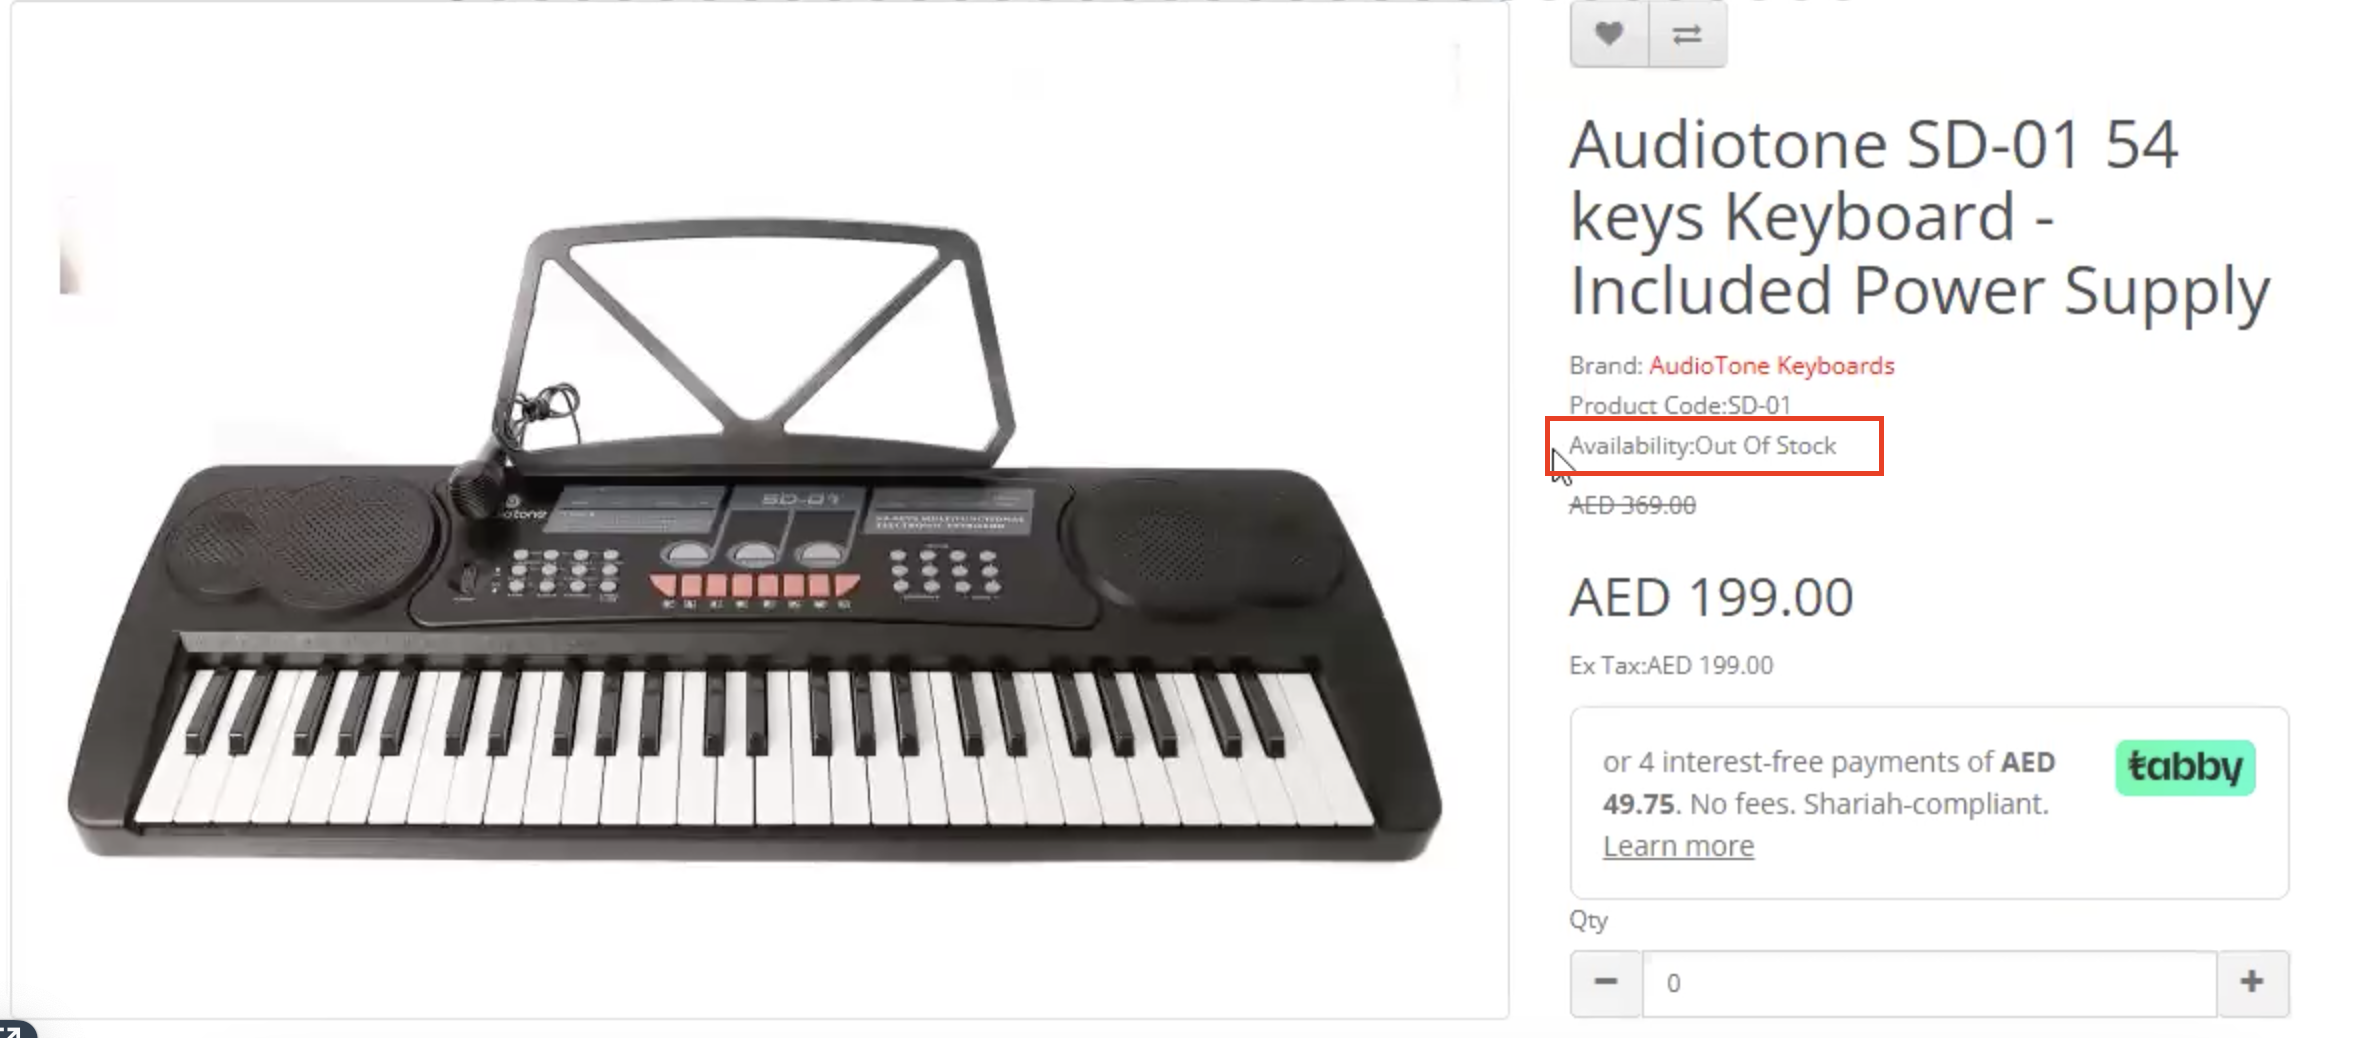Click the Availability Out Of Stock text
2372x1038 pixels.
point(1702,446)
